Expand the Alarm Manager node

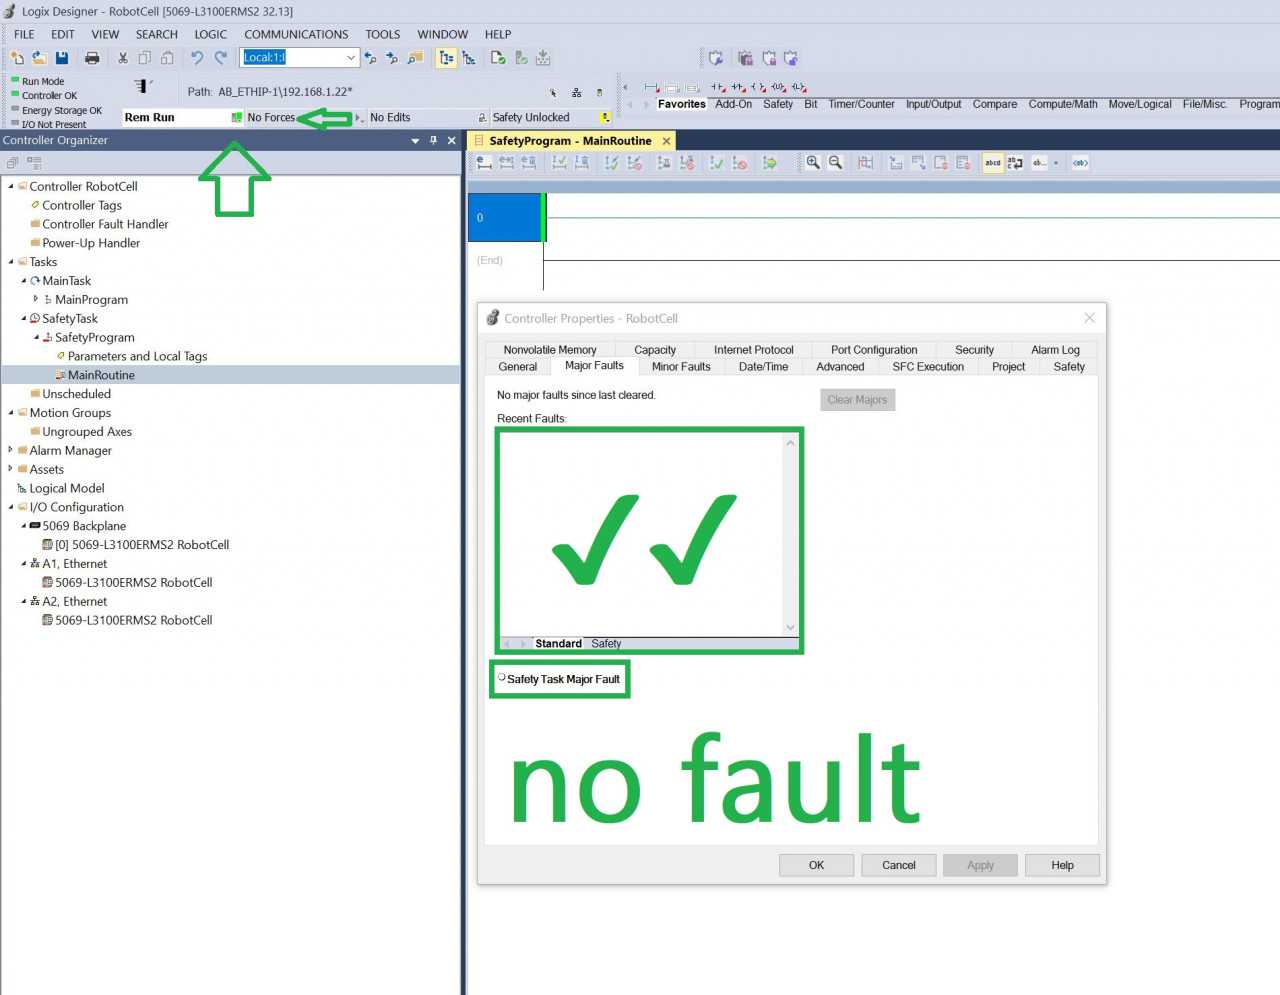(x=11, y=450)
